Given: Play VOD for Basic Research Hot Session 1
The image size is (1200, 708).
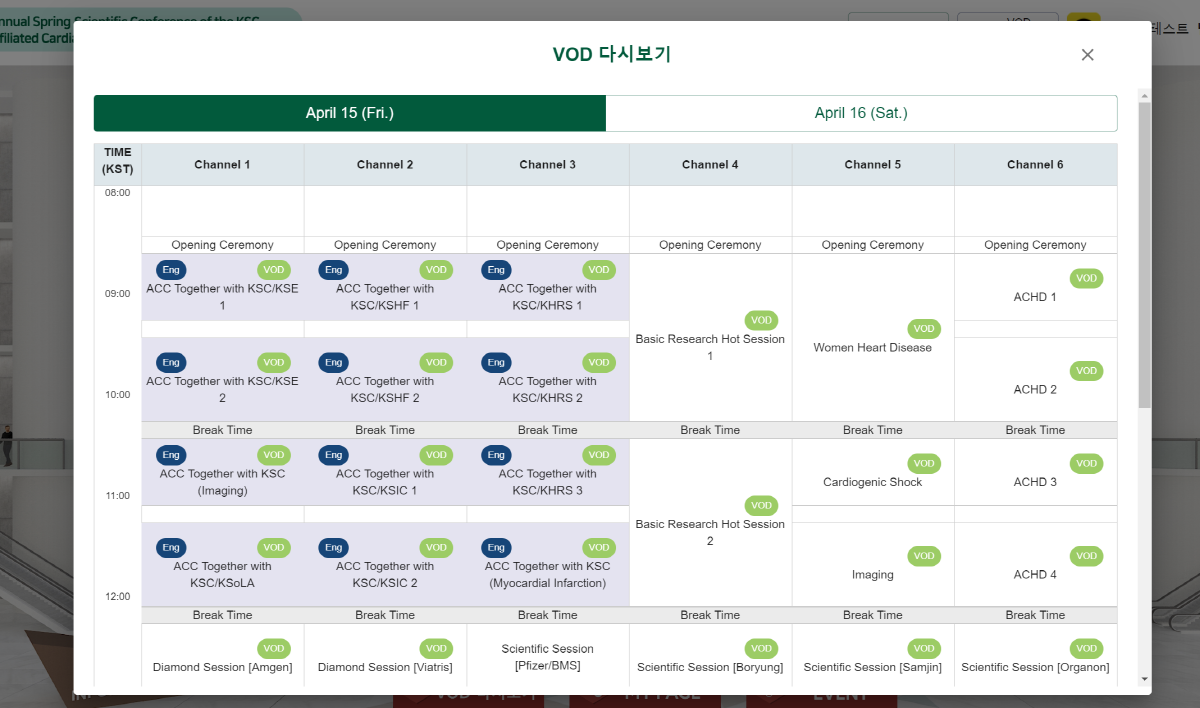Looking at the screenshot, I should (x=761, y=320).
